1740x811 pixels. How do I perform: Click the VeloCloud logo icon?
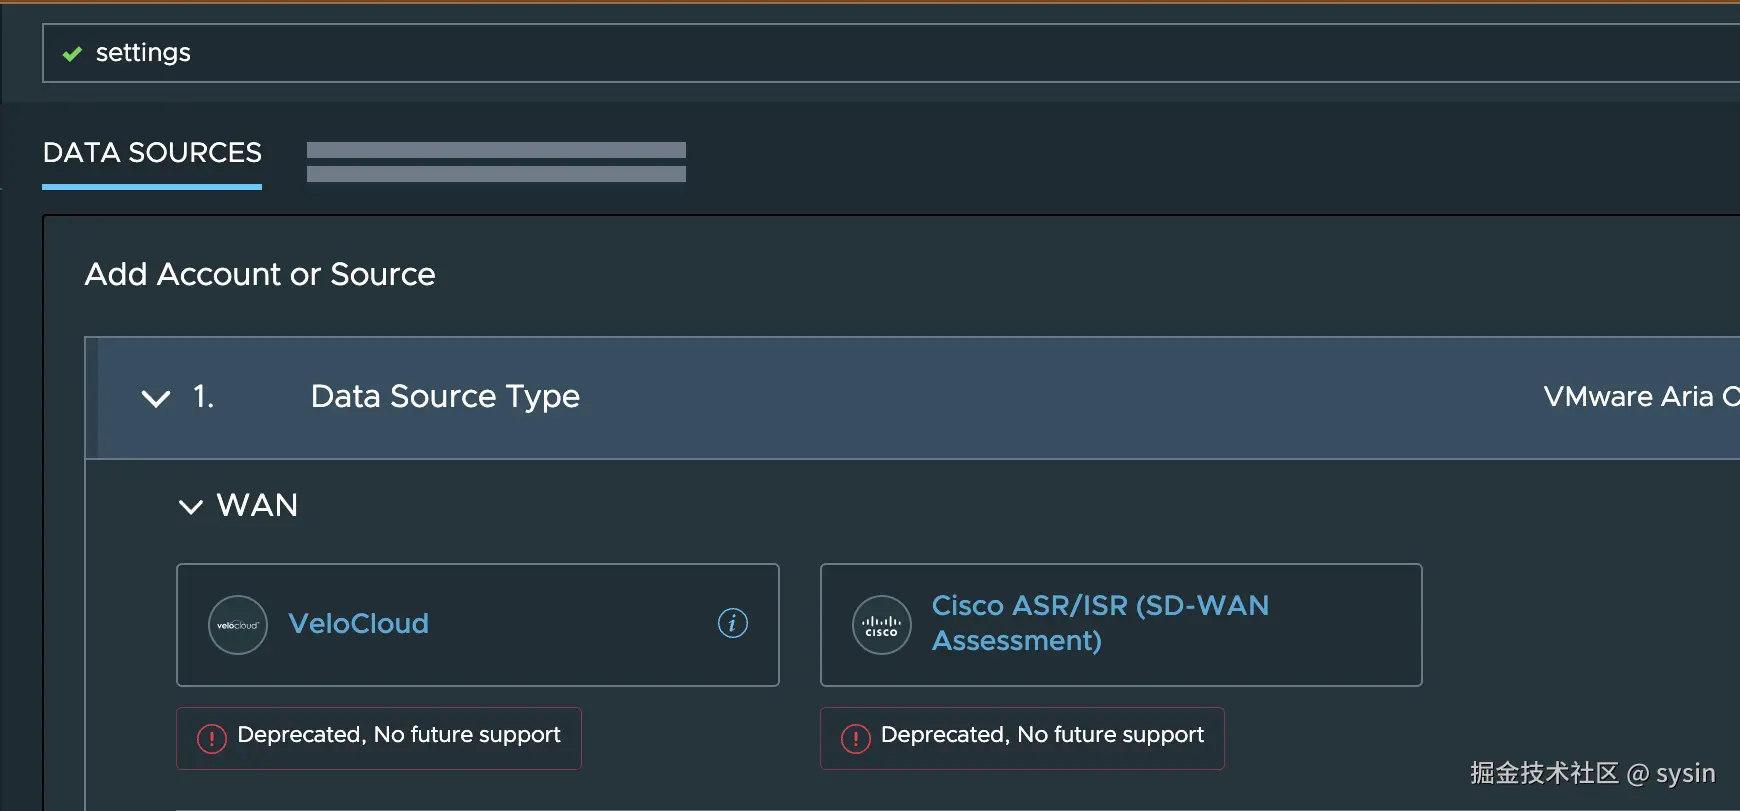[x=238, y=625]
